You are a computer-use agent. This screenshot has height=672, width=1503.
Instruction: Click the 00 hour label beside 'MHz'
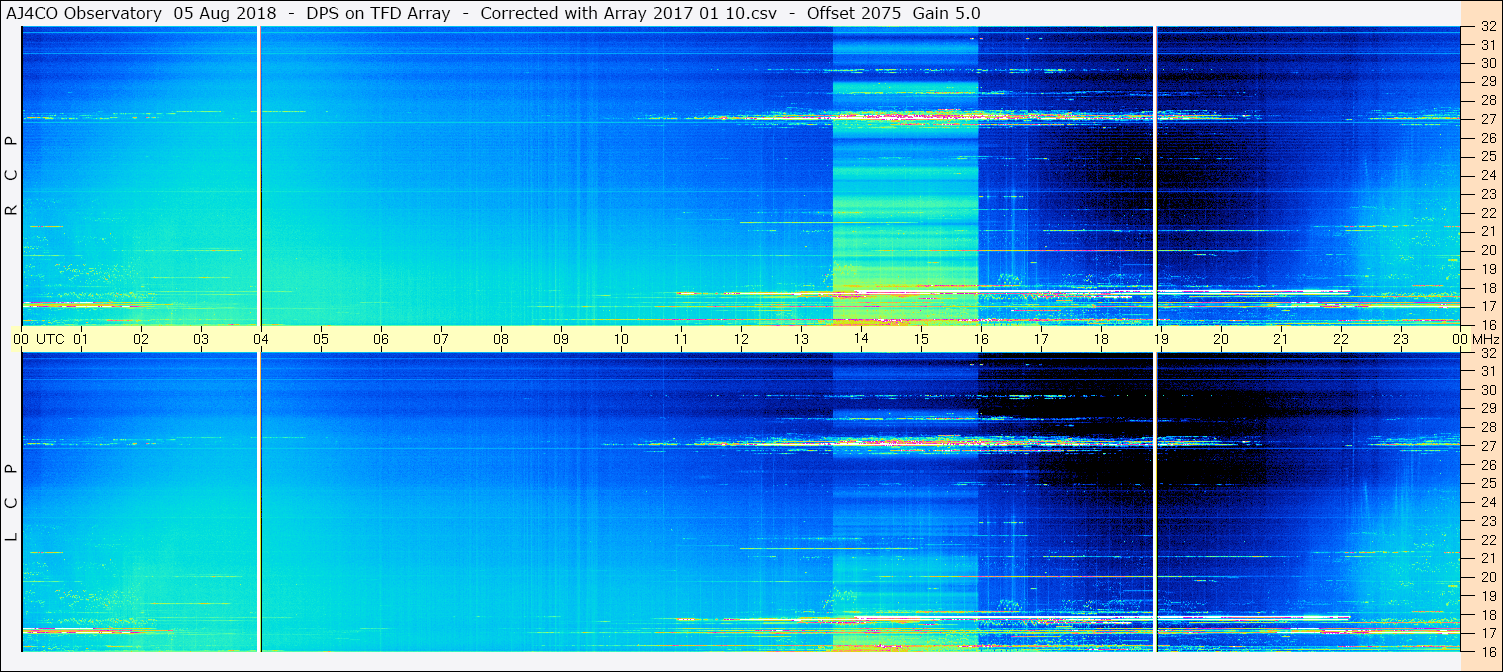tap(1459, 339)
